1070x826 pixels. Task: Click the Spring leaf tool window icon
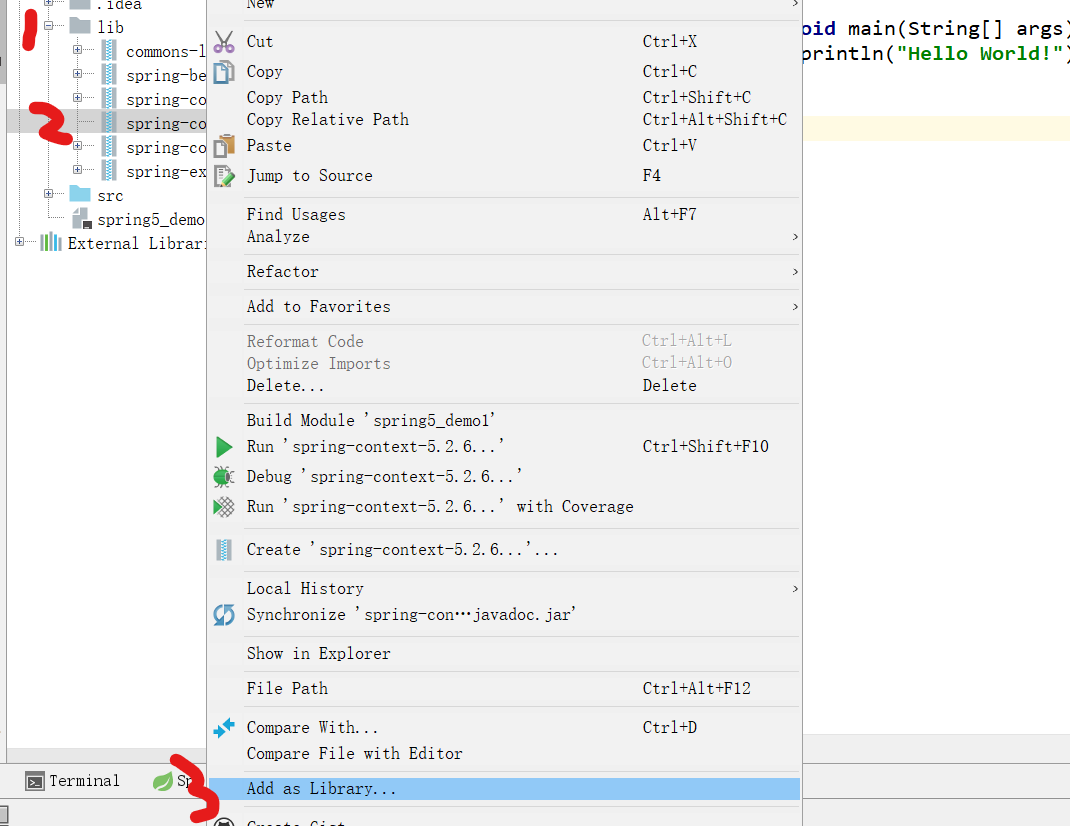pos(162,781)
